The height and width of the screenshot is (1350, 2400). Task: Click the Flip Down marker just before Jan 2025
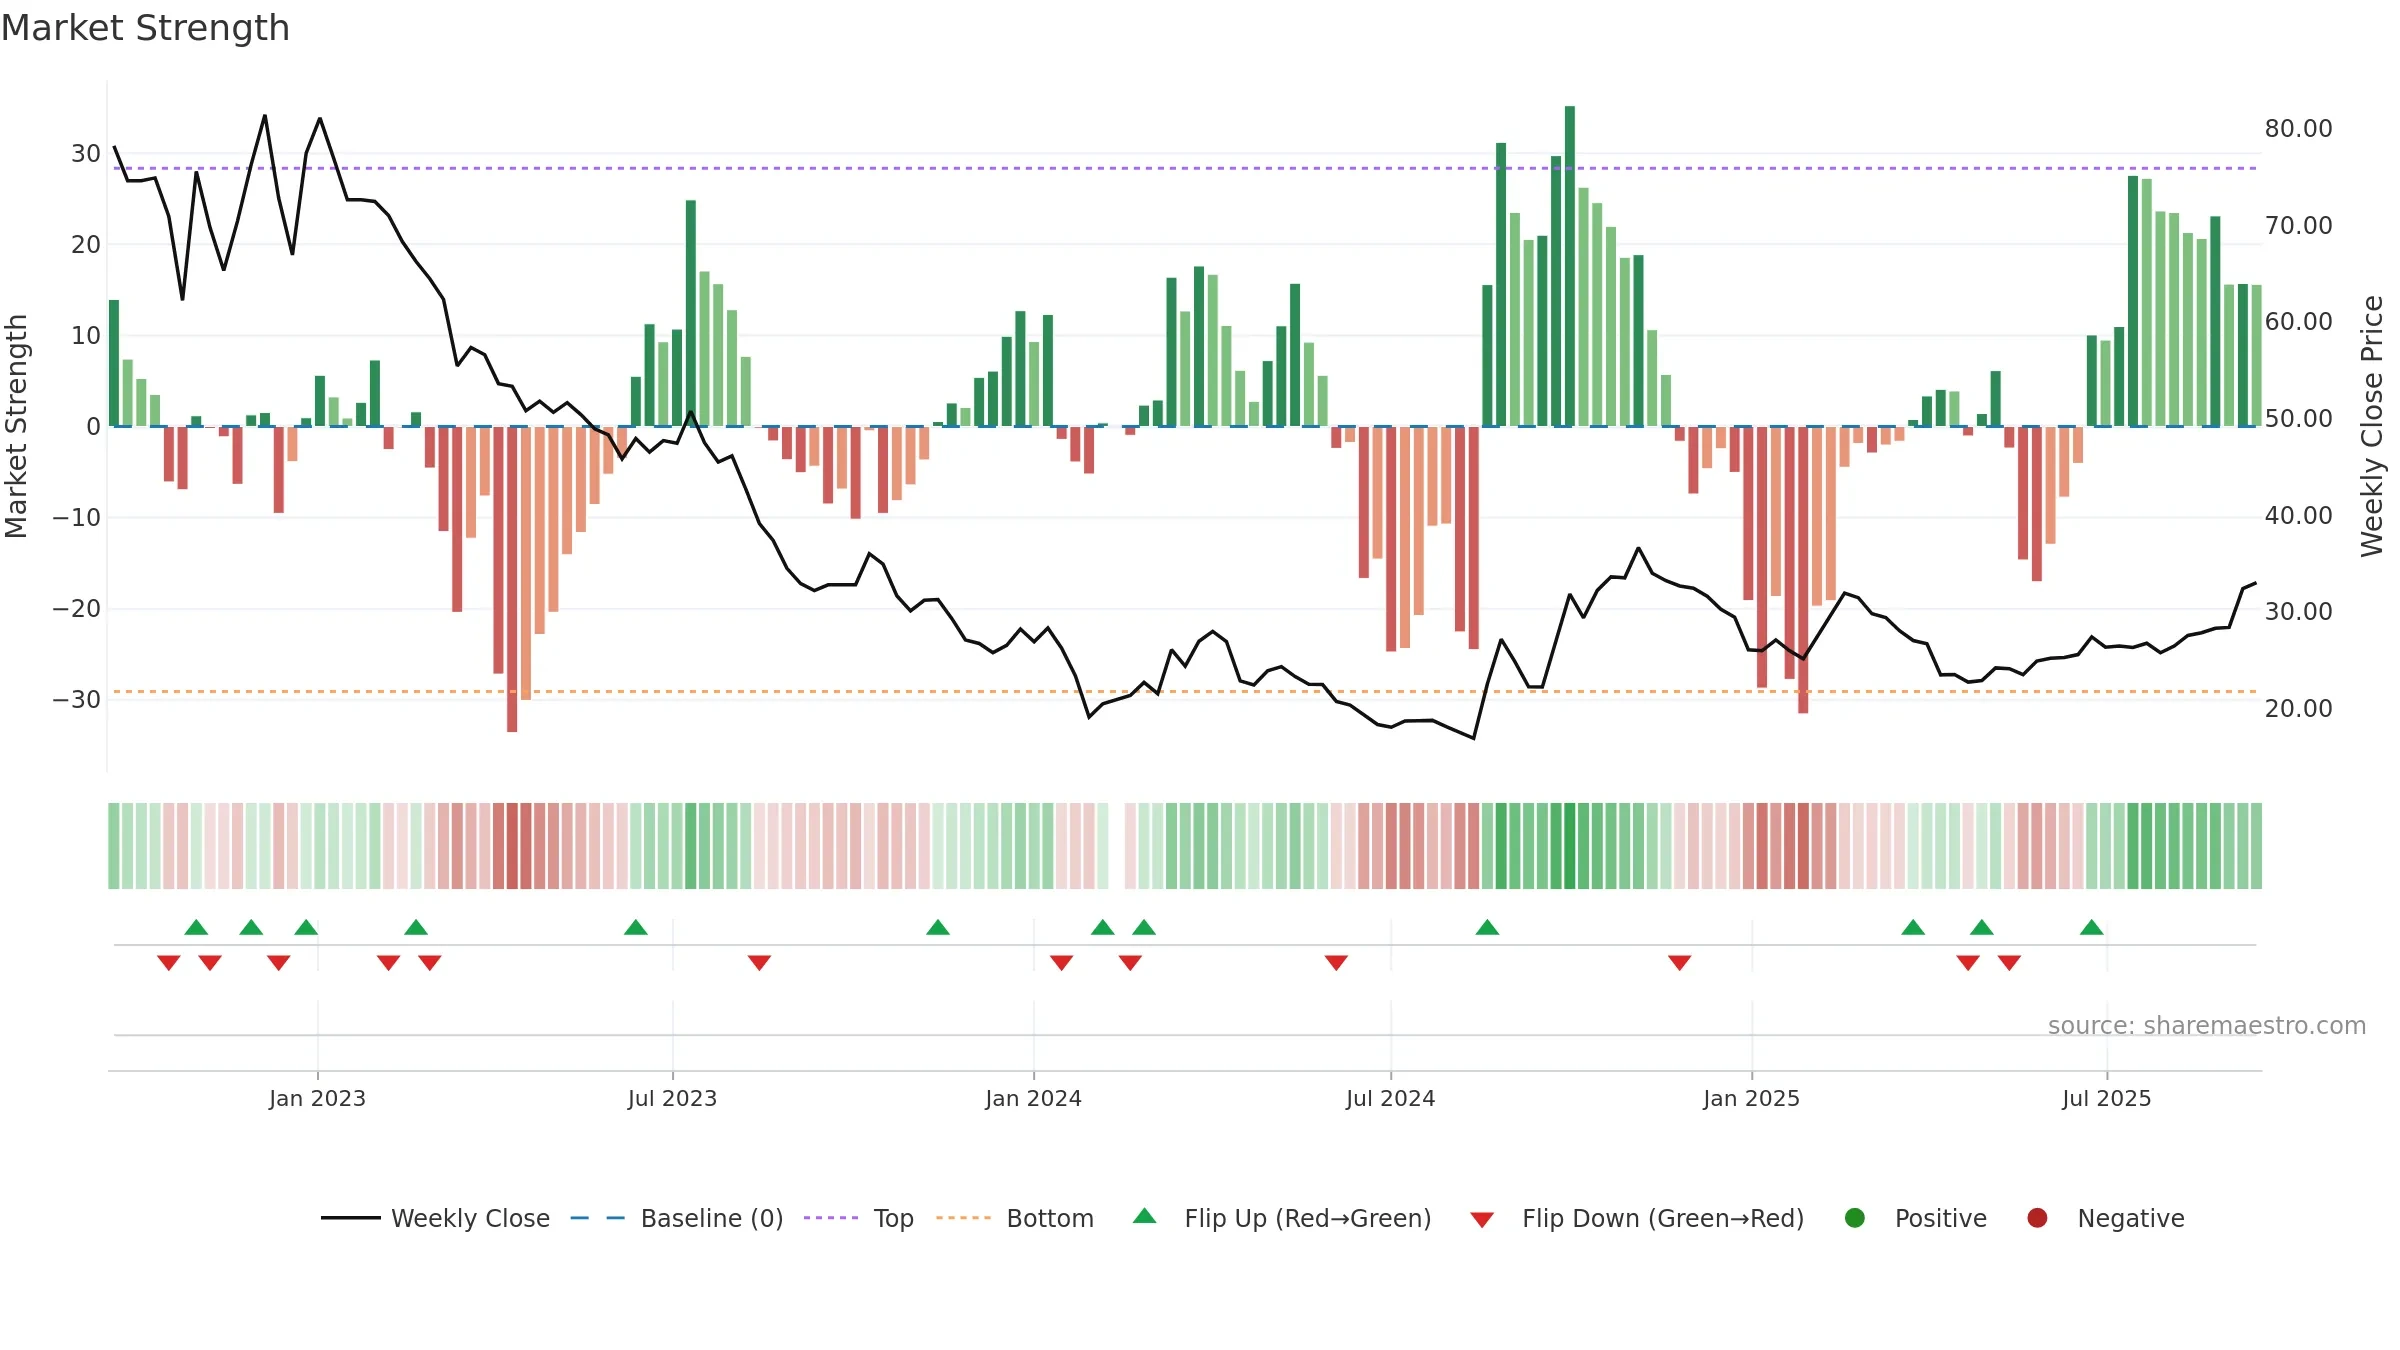(1679, 963)
